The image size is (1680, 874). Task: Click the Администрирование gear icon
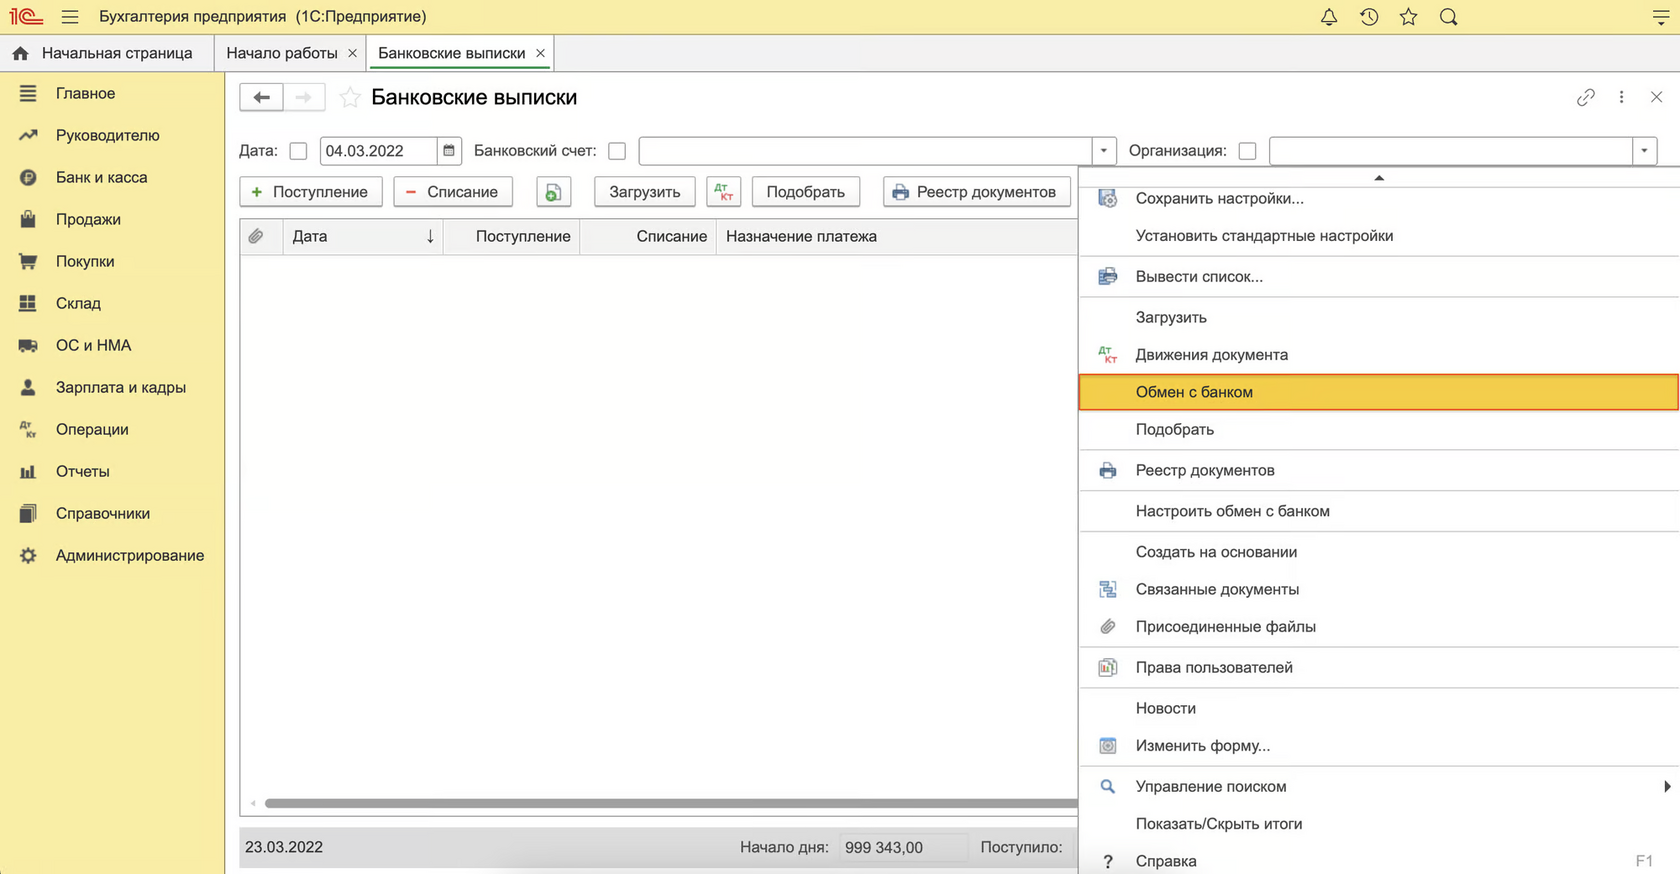(x=28, y=555)
